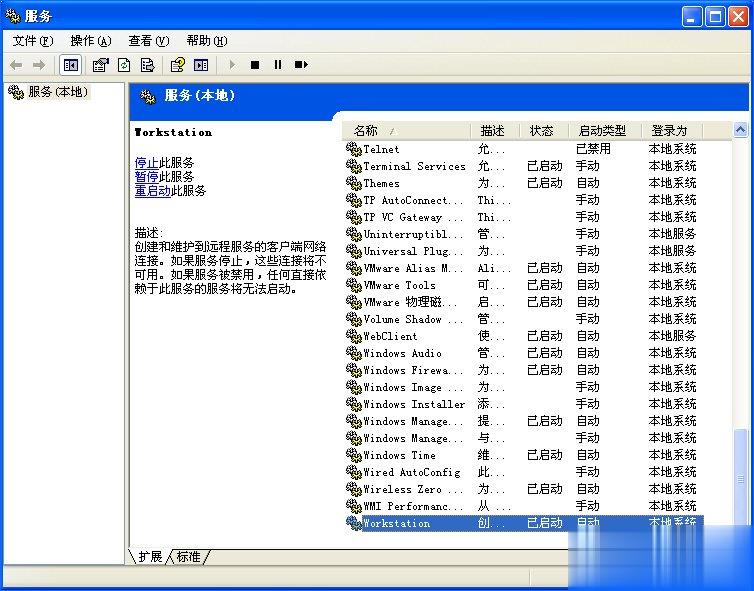Sort by the 启动类型 column header
The width and height of the screenshot is (754, 591).
(605, 130)
